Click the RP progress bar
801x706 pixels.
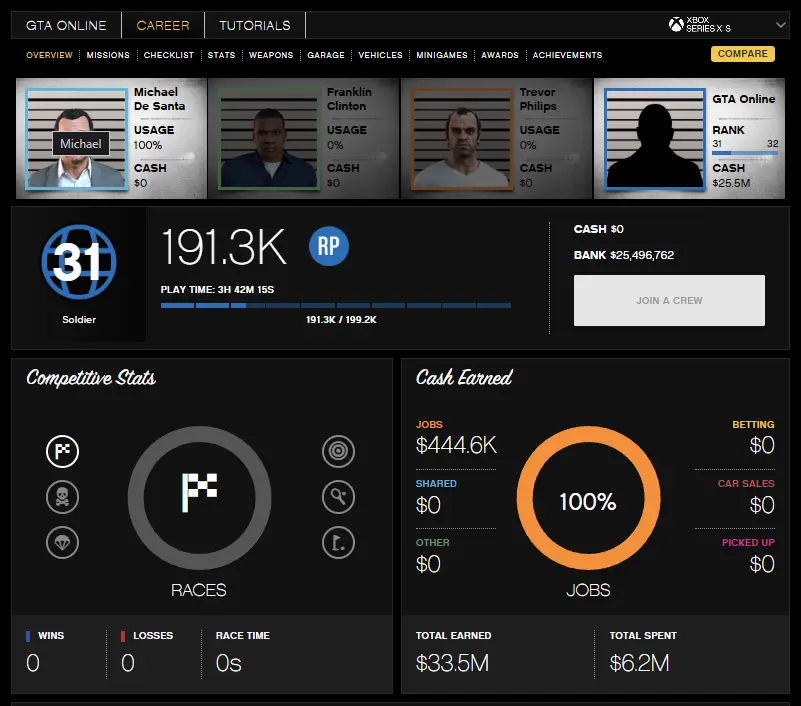tap(336, 305)
